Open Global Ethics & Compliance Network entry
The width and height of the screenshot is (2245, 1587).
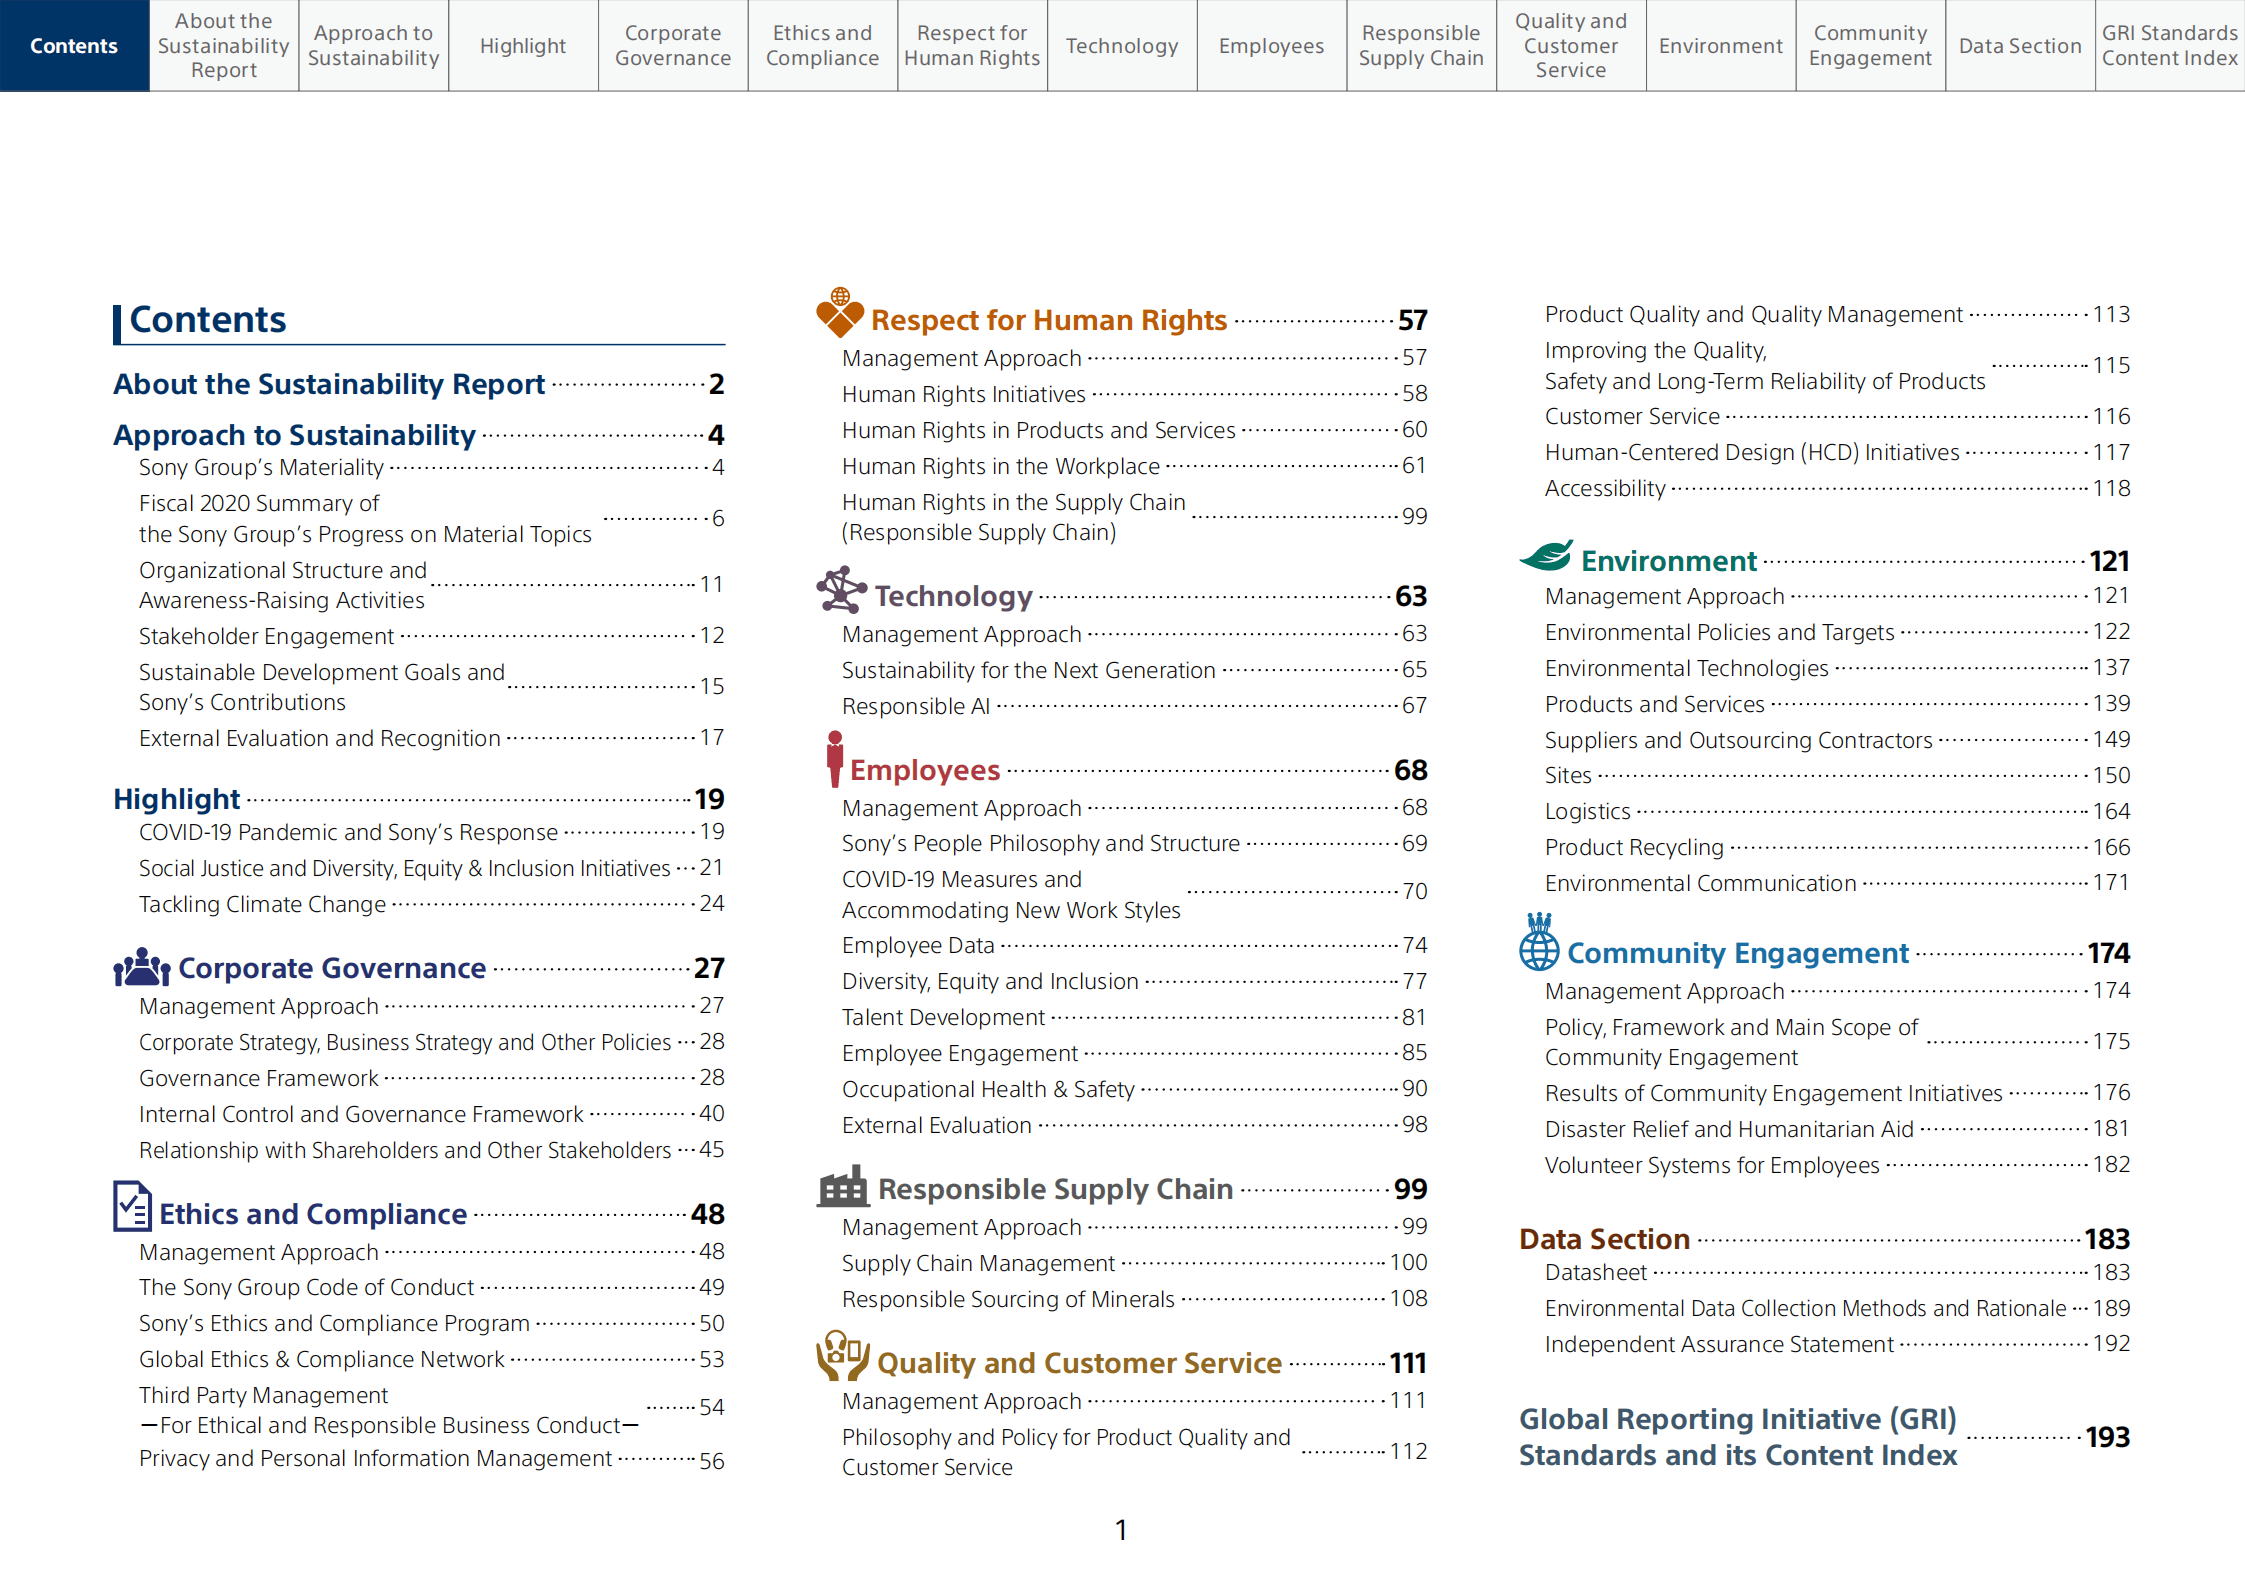[321, 1359]
